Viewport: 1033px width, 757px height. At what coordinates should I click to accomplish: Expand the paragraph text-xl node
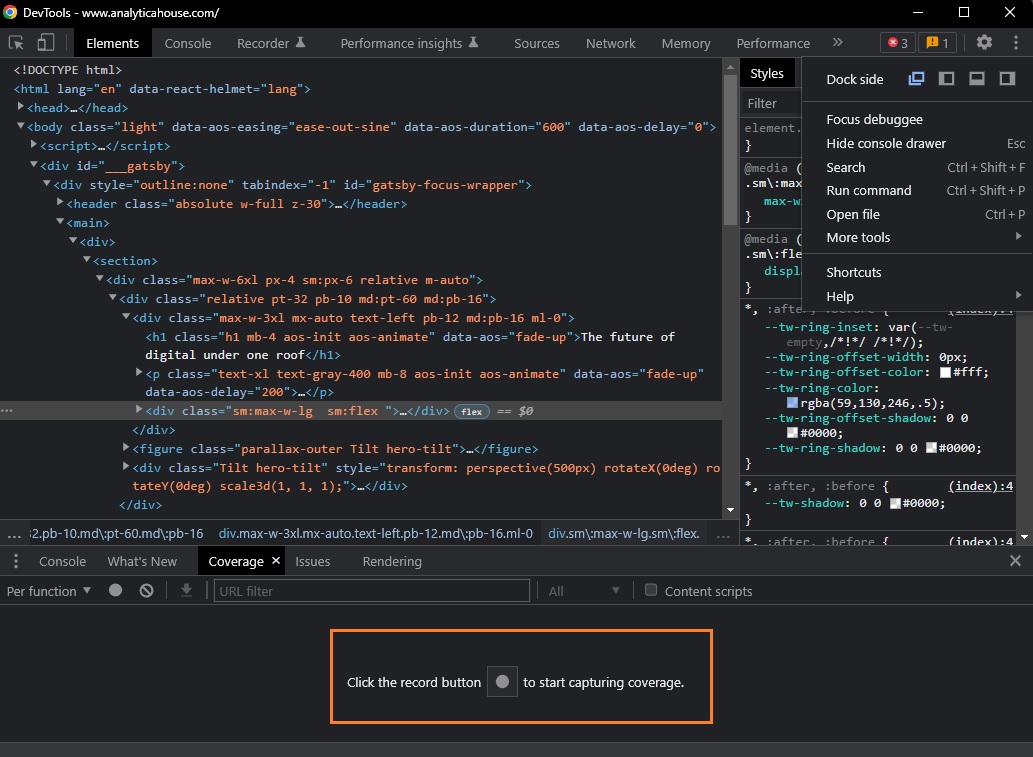click(139, 372)
